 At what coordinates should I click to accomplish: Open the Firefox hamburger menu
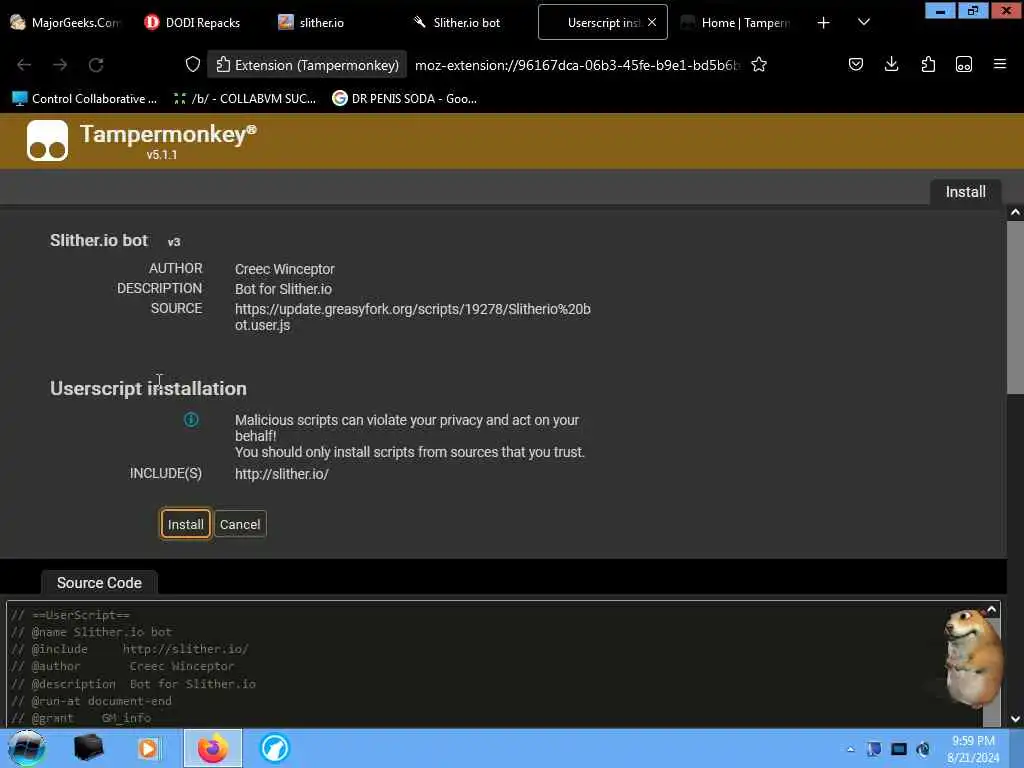pos(999,64)
